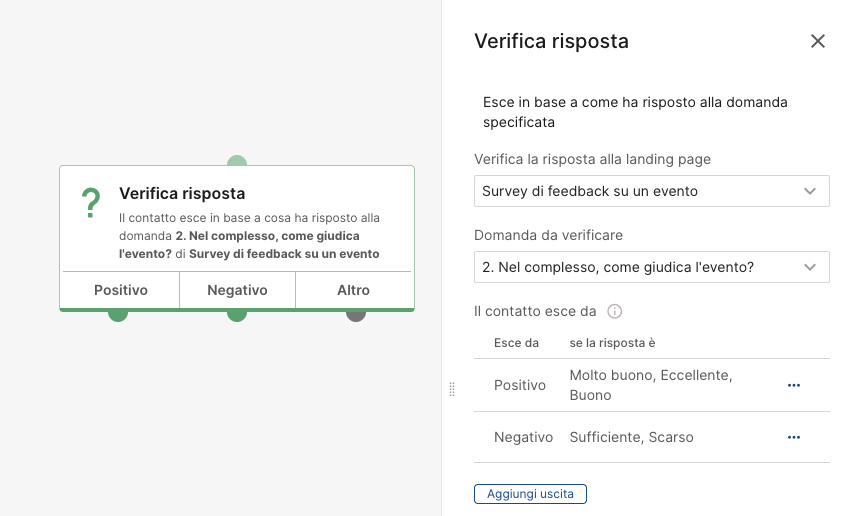The height and width of the screenshot is (516, 859).
Task: Close the Verifica risposta panel
Action: coord(817,41)
